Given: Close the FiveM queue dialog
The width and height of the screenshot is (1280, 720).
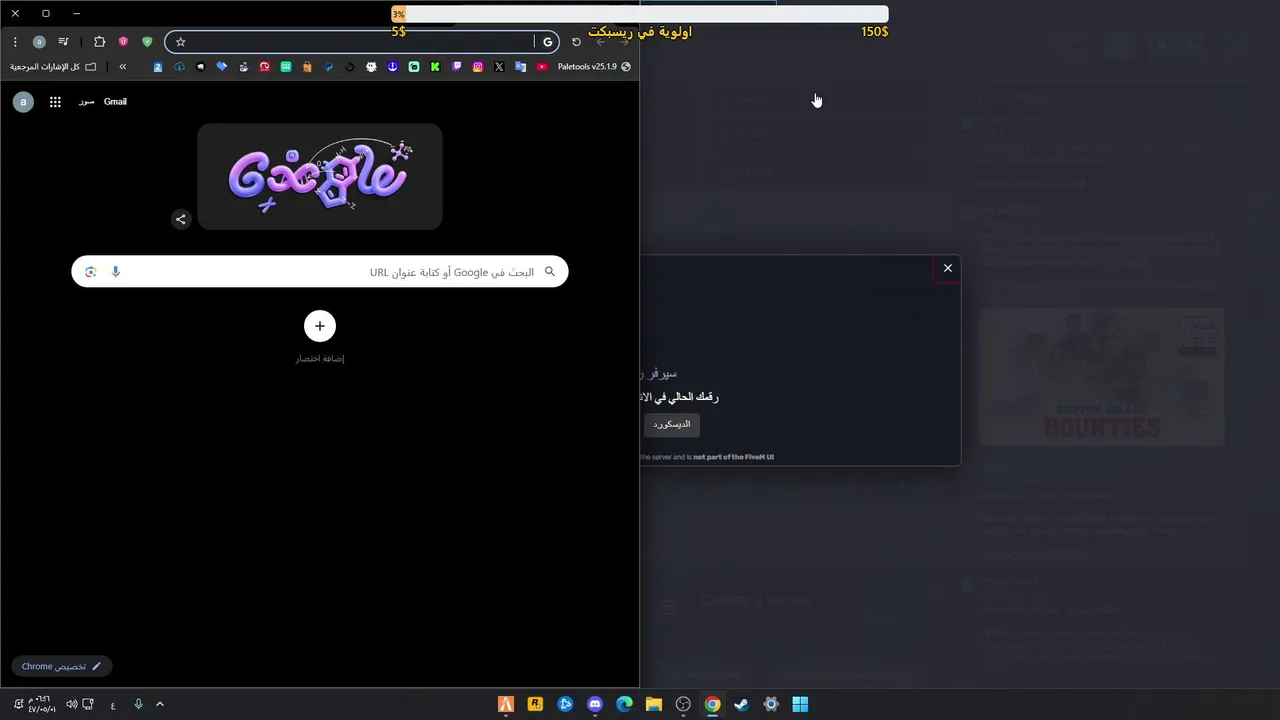Looking at the screenshot, I should (x=948, y=267).
